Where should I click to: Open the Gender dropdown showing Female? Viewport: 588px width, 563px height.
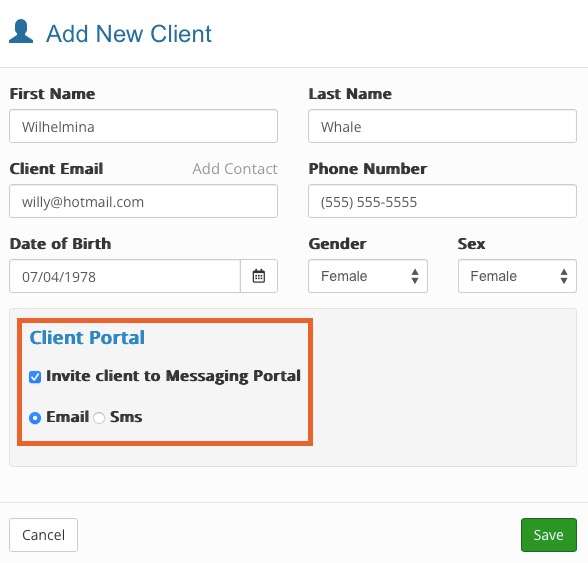368,276
